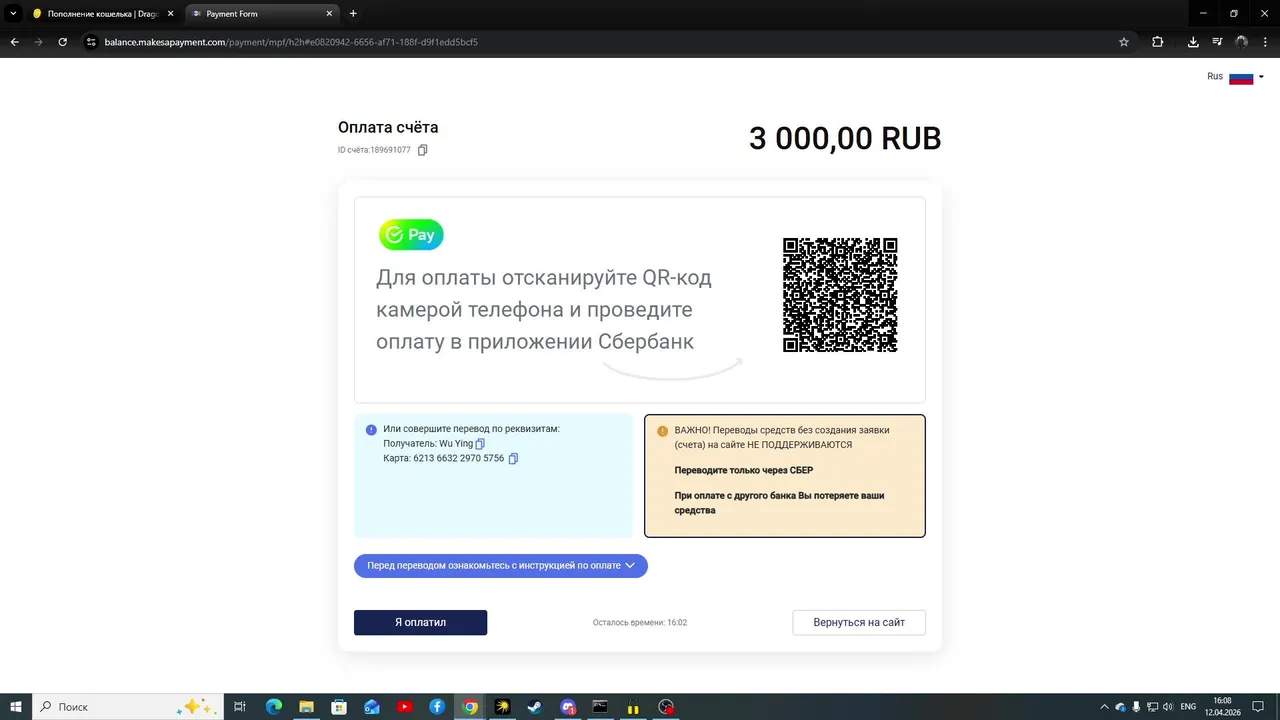The width and height of the screenshot is (1280, 720).
Task: Expand the payment instruction dropdown
Action: 501,566
